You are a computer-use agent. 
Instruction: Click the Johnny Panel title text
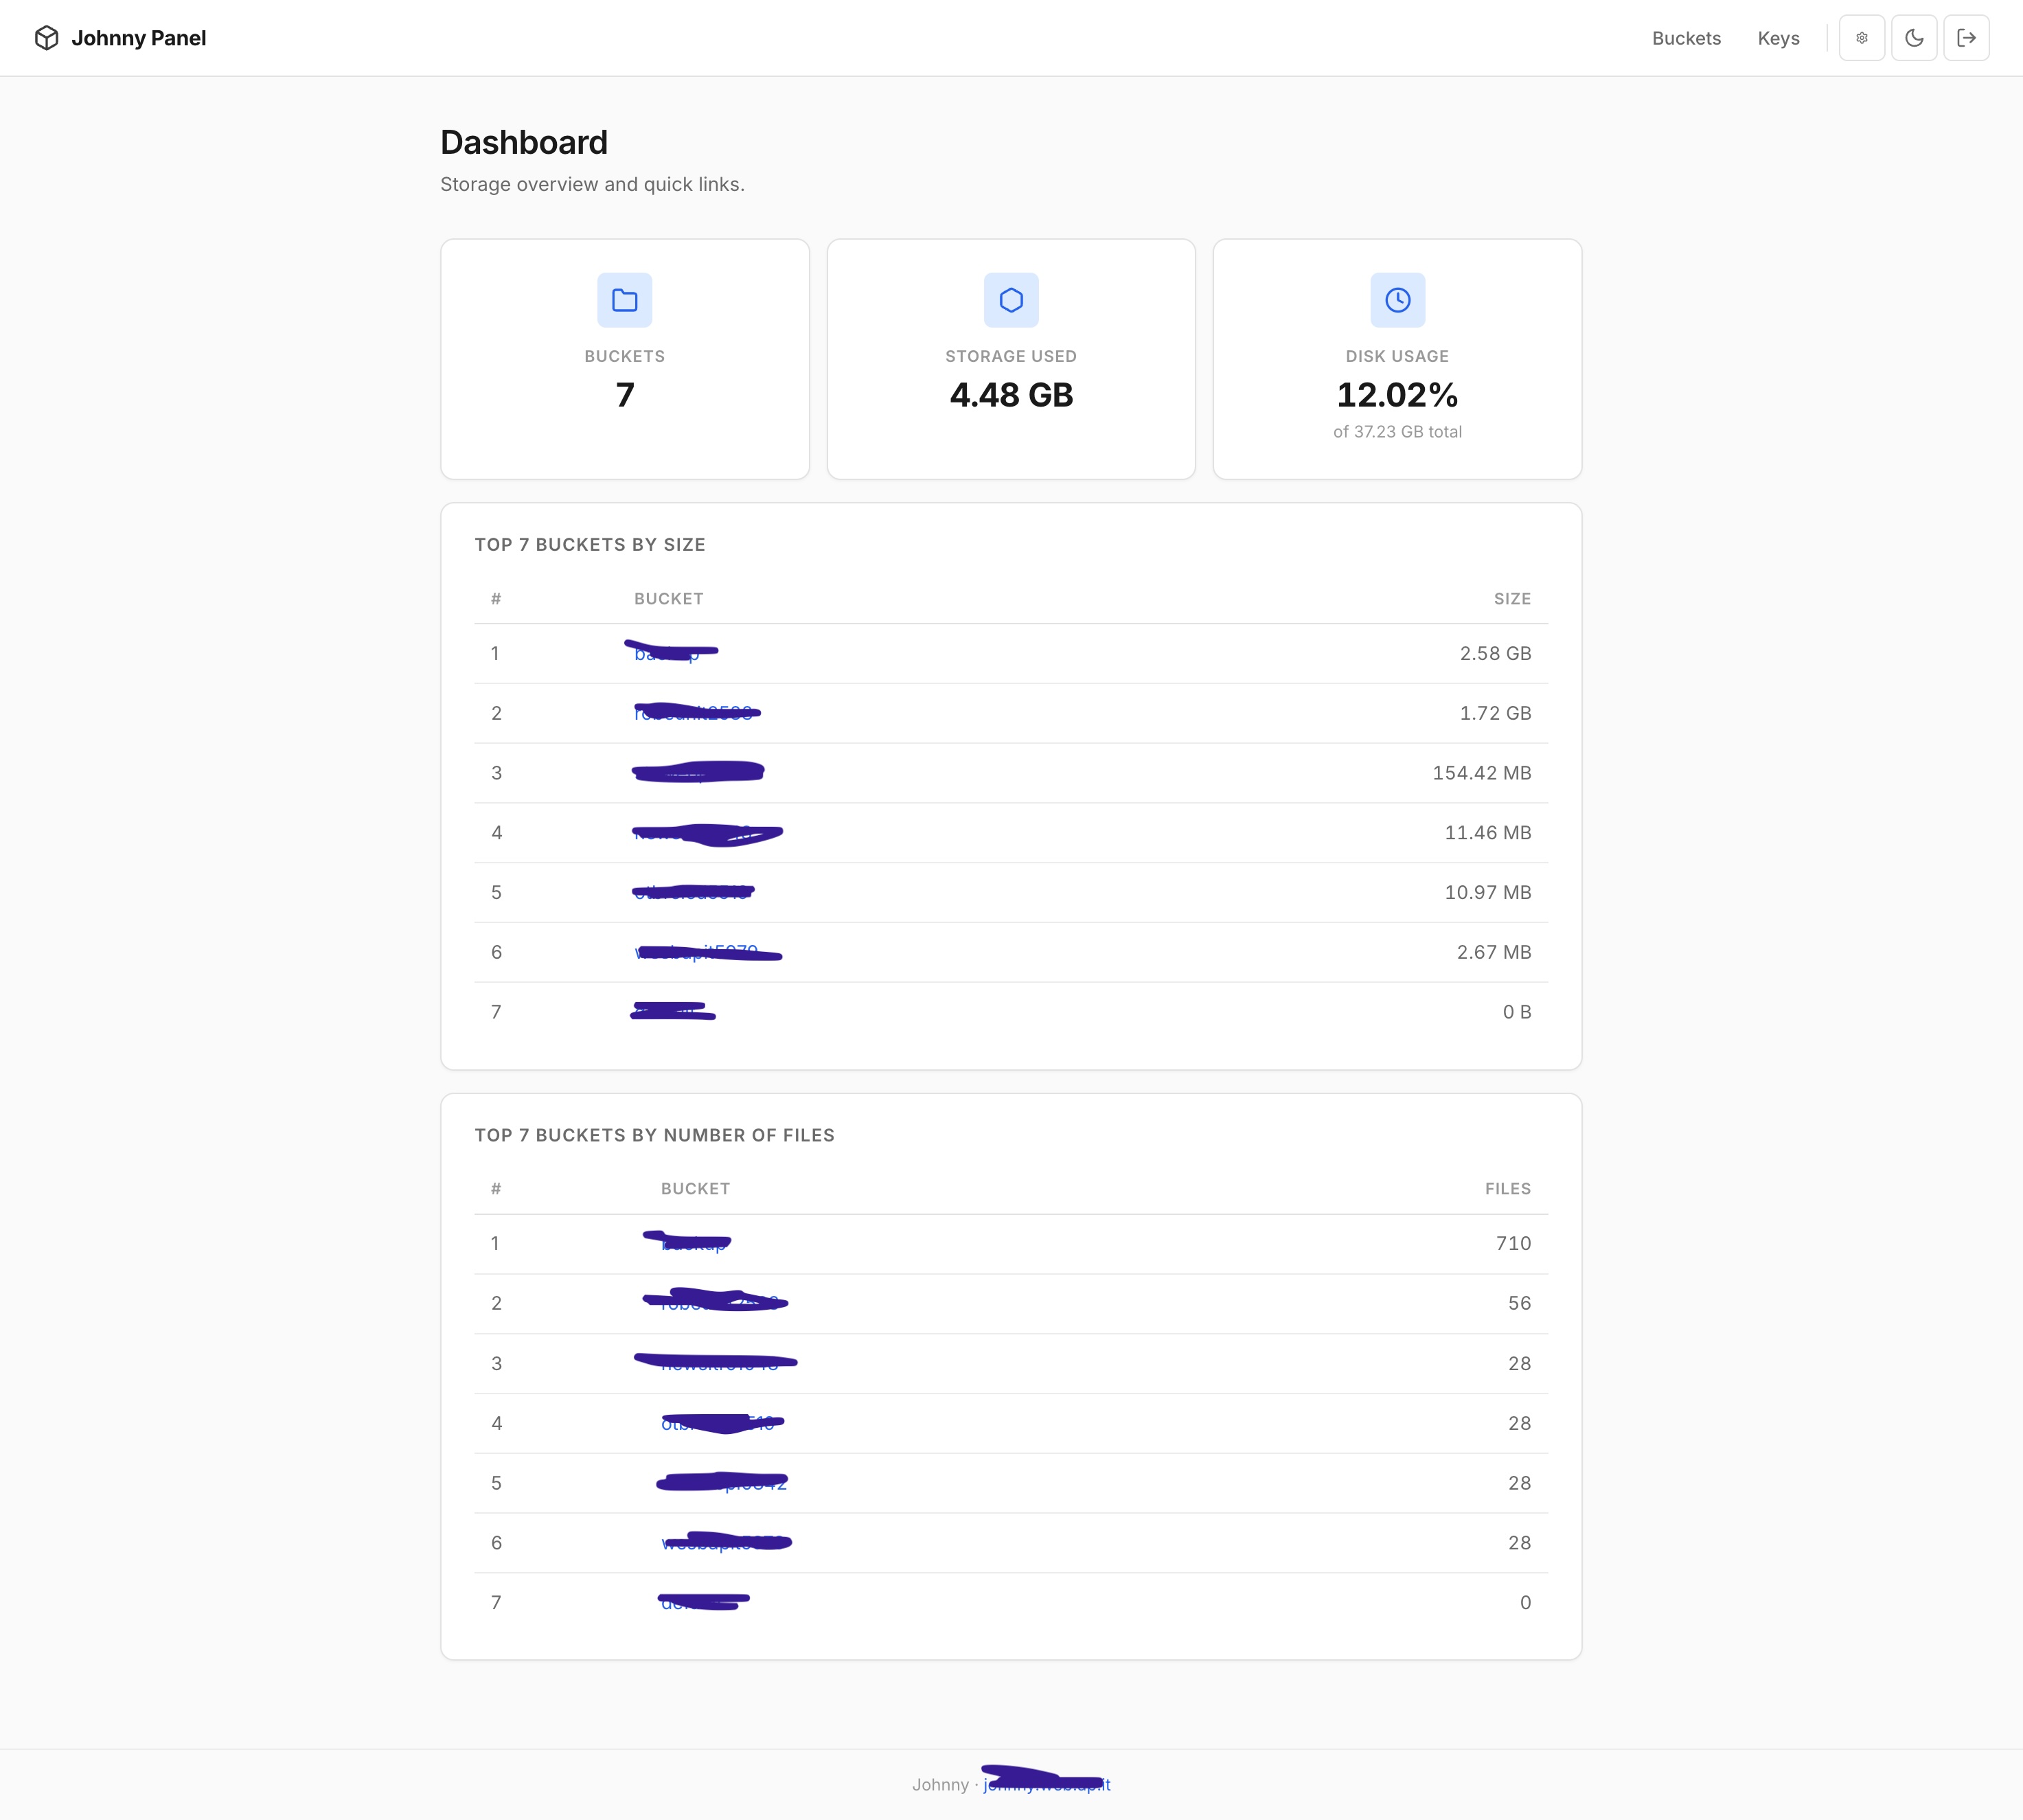click(x=139, y=38)
